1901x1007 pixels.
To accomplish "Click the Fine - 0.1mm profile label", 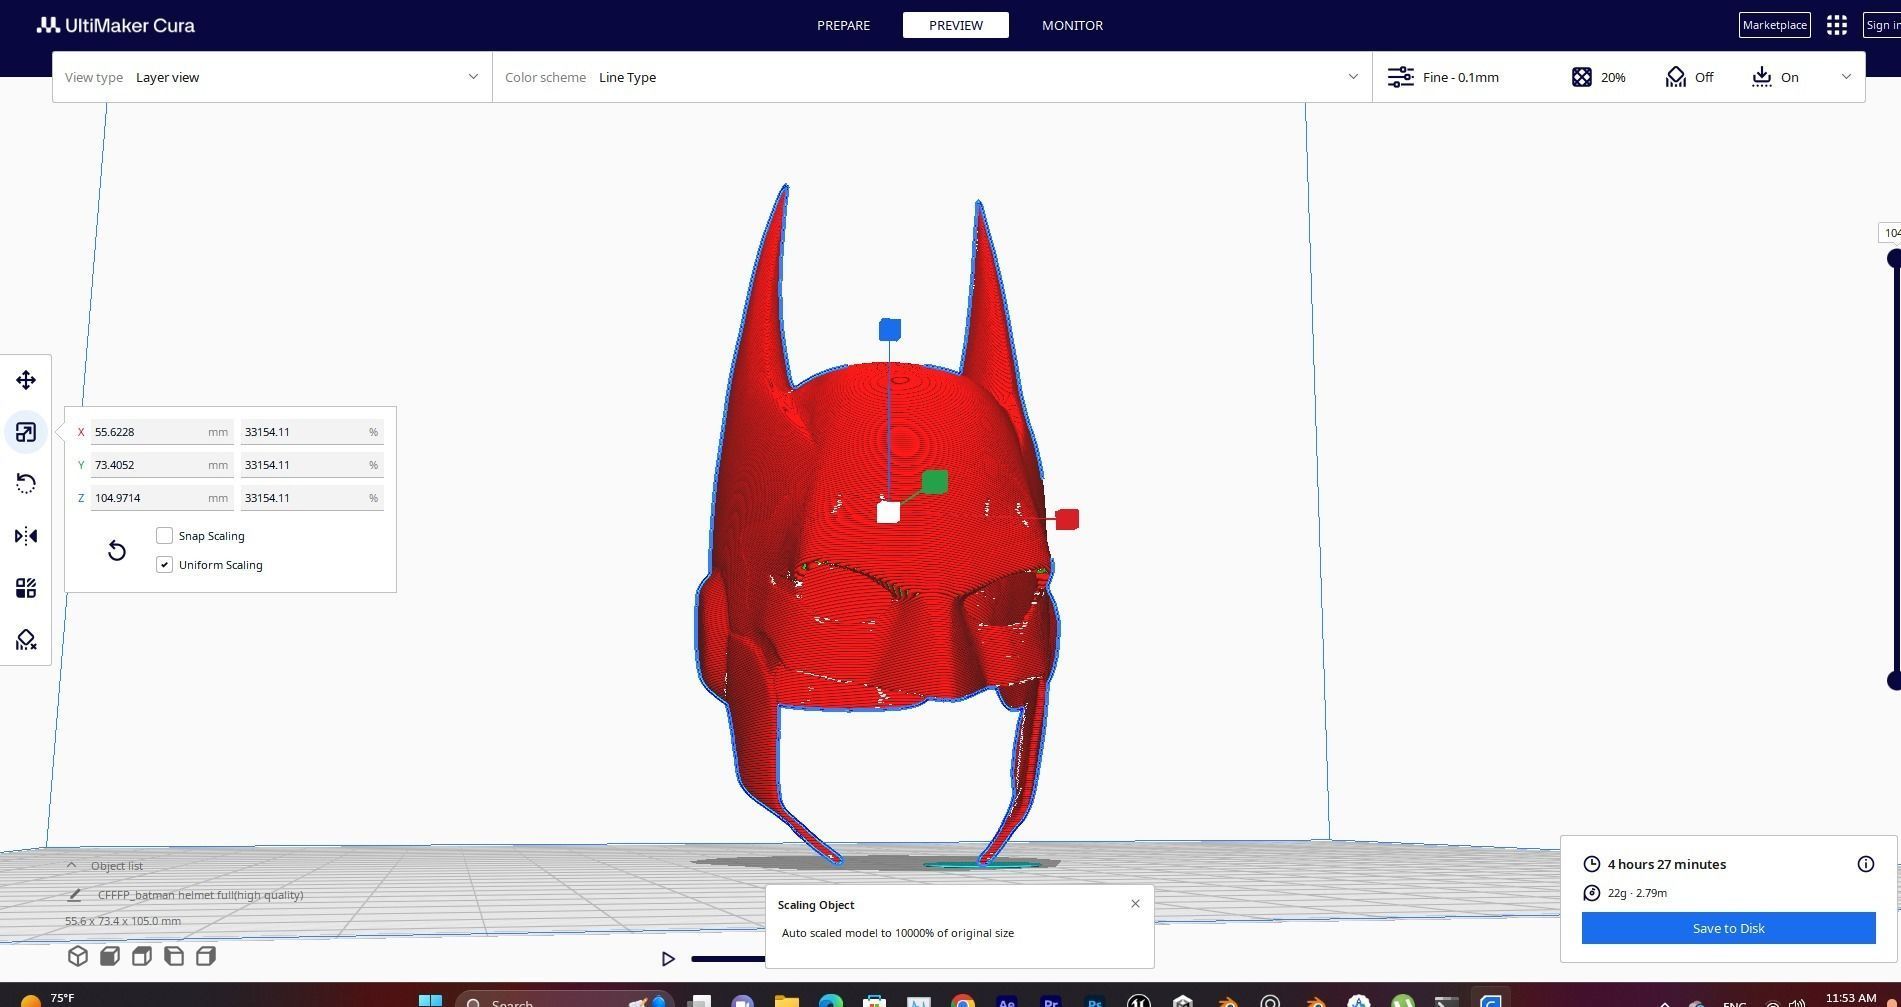I will (x=1460, y=77).
